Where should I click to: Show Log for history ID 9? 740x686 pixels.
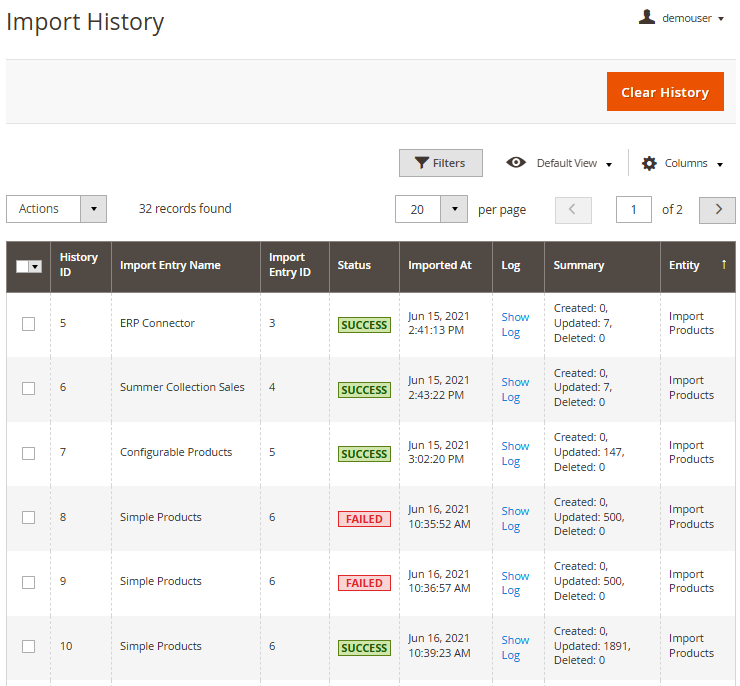tap(515, 583)
